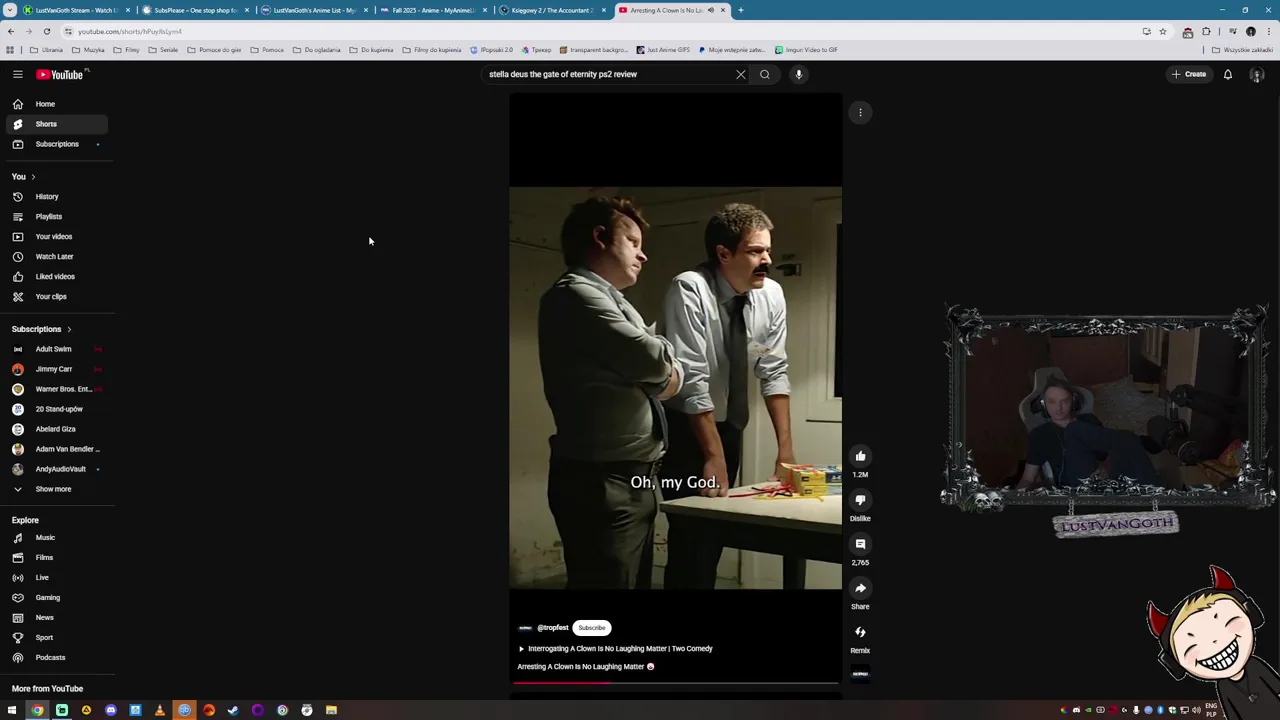The image size is (1280, 720).
Task: Switch to Fall 2025 Anime tab
Action: tap(432, 10)
